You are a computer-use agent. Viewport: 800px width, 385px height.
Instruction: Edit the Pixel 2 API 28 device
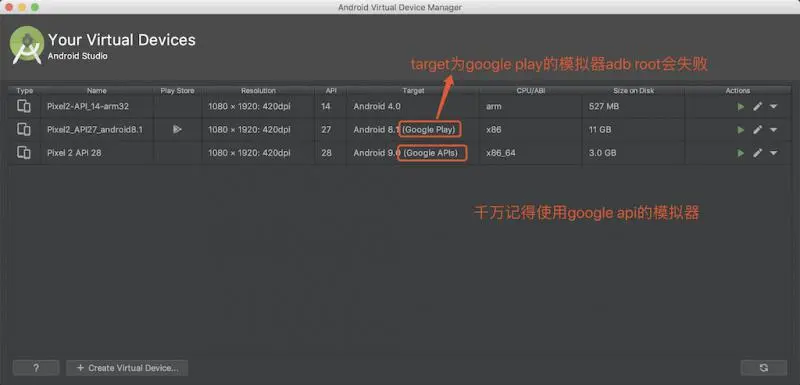click(x=758, y=153)
